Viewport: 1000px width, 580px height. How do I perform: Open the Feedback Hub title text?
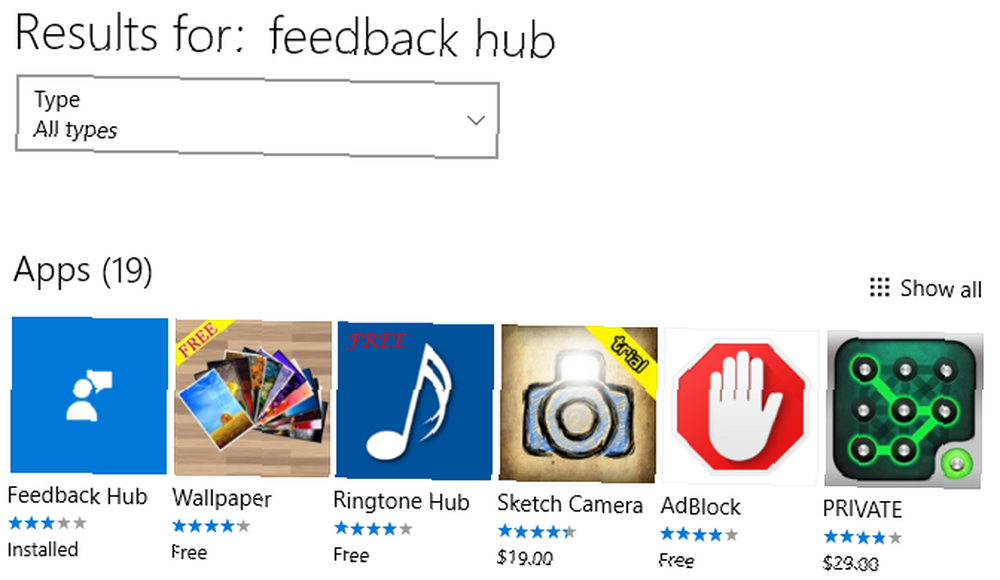click(x=77, y=496)
